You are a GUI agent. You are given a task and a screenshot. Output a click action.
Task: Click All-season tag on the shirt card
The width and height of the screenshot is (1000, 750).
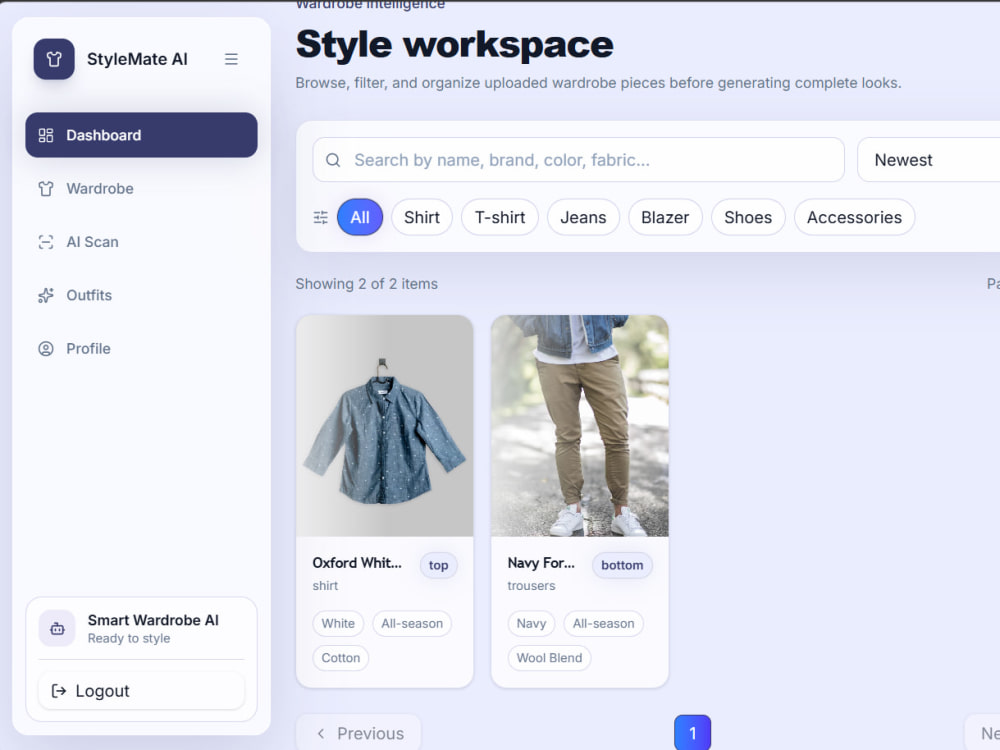[x=412, y=624]
